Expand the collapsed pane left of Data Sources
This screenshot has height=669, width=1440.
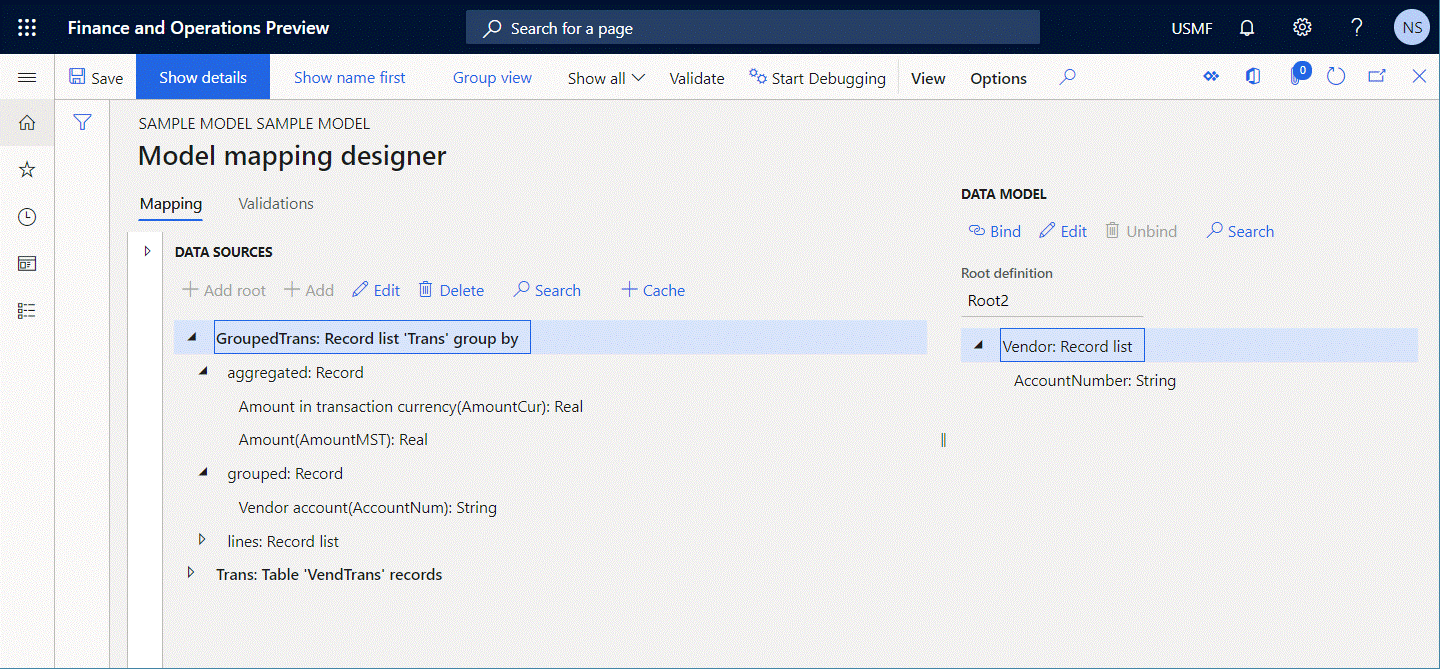point(147,251)
